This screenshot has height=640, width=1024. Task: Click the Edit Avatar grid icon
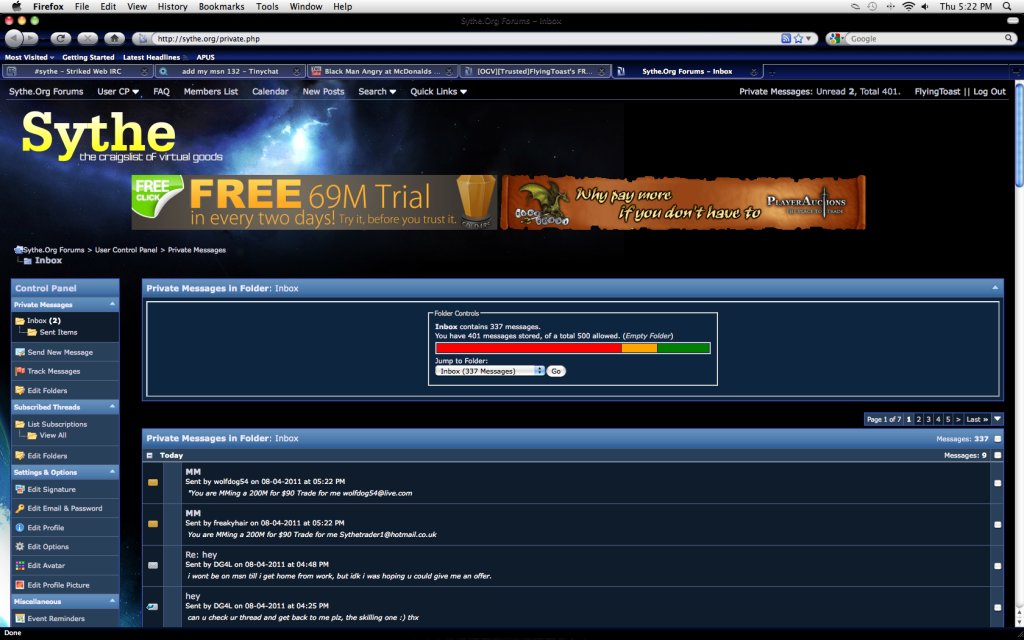(x=20, y=566)
